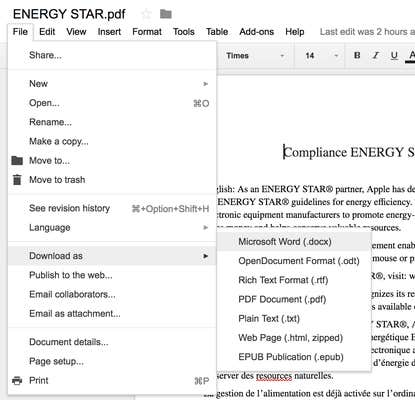The height and width of the screenshot is (400, 415).
Task: Open the Table menu
Action: point(217,32)
